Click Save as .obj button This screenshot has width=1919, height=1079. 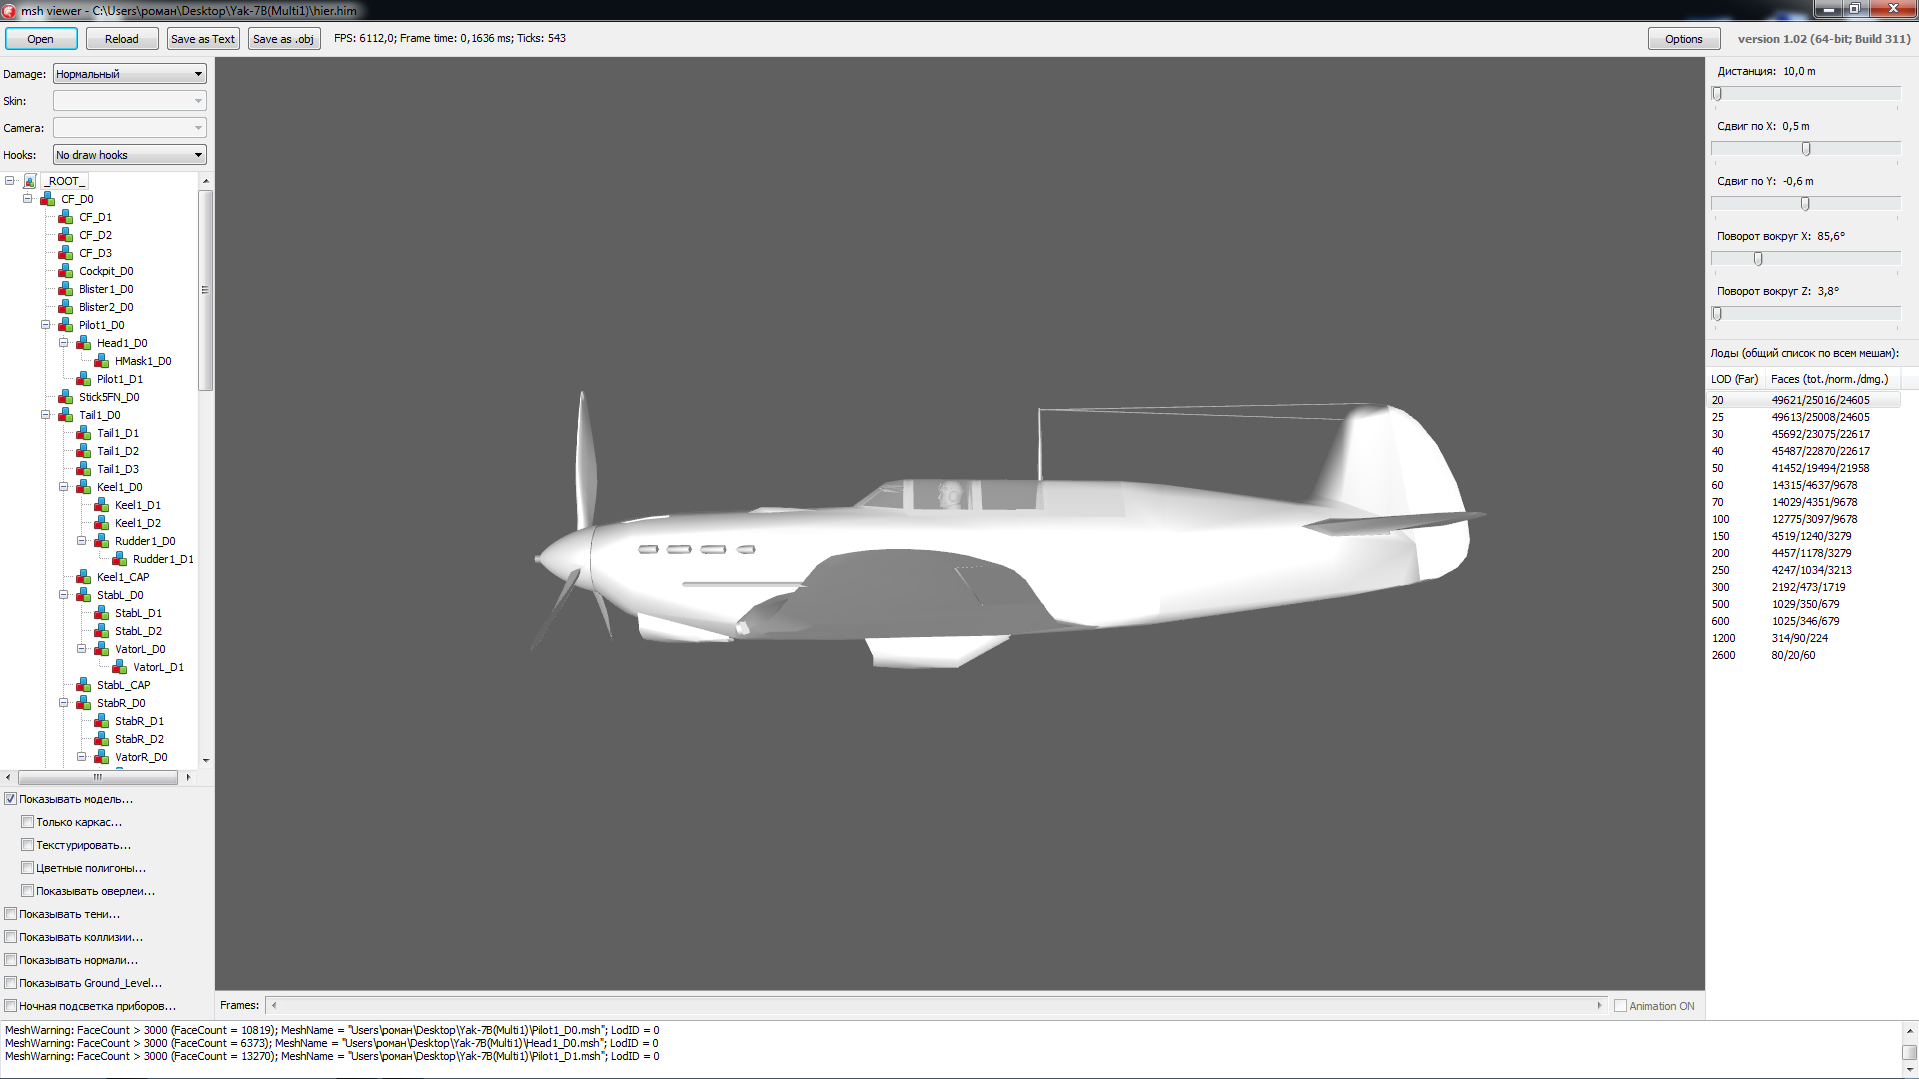pyautogui.click(x=283, y=39)
